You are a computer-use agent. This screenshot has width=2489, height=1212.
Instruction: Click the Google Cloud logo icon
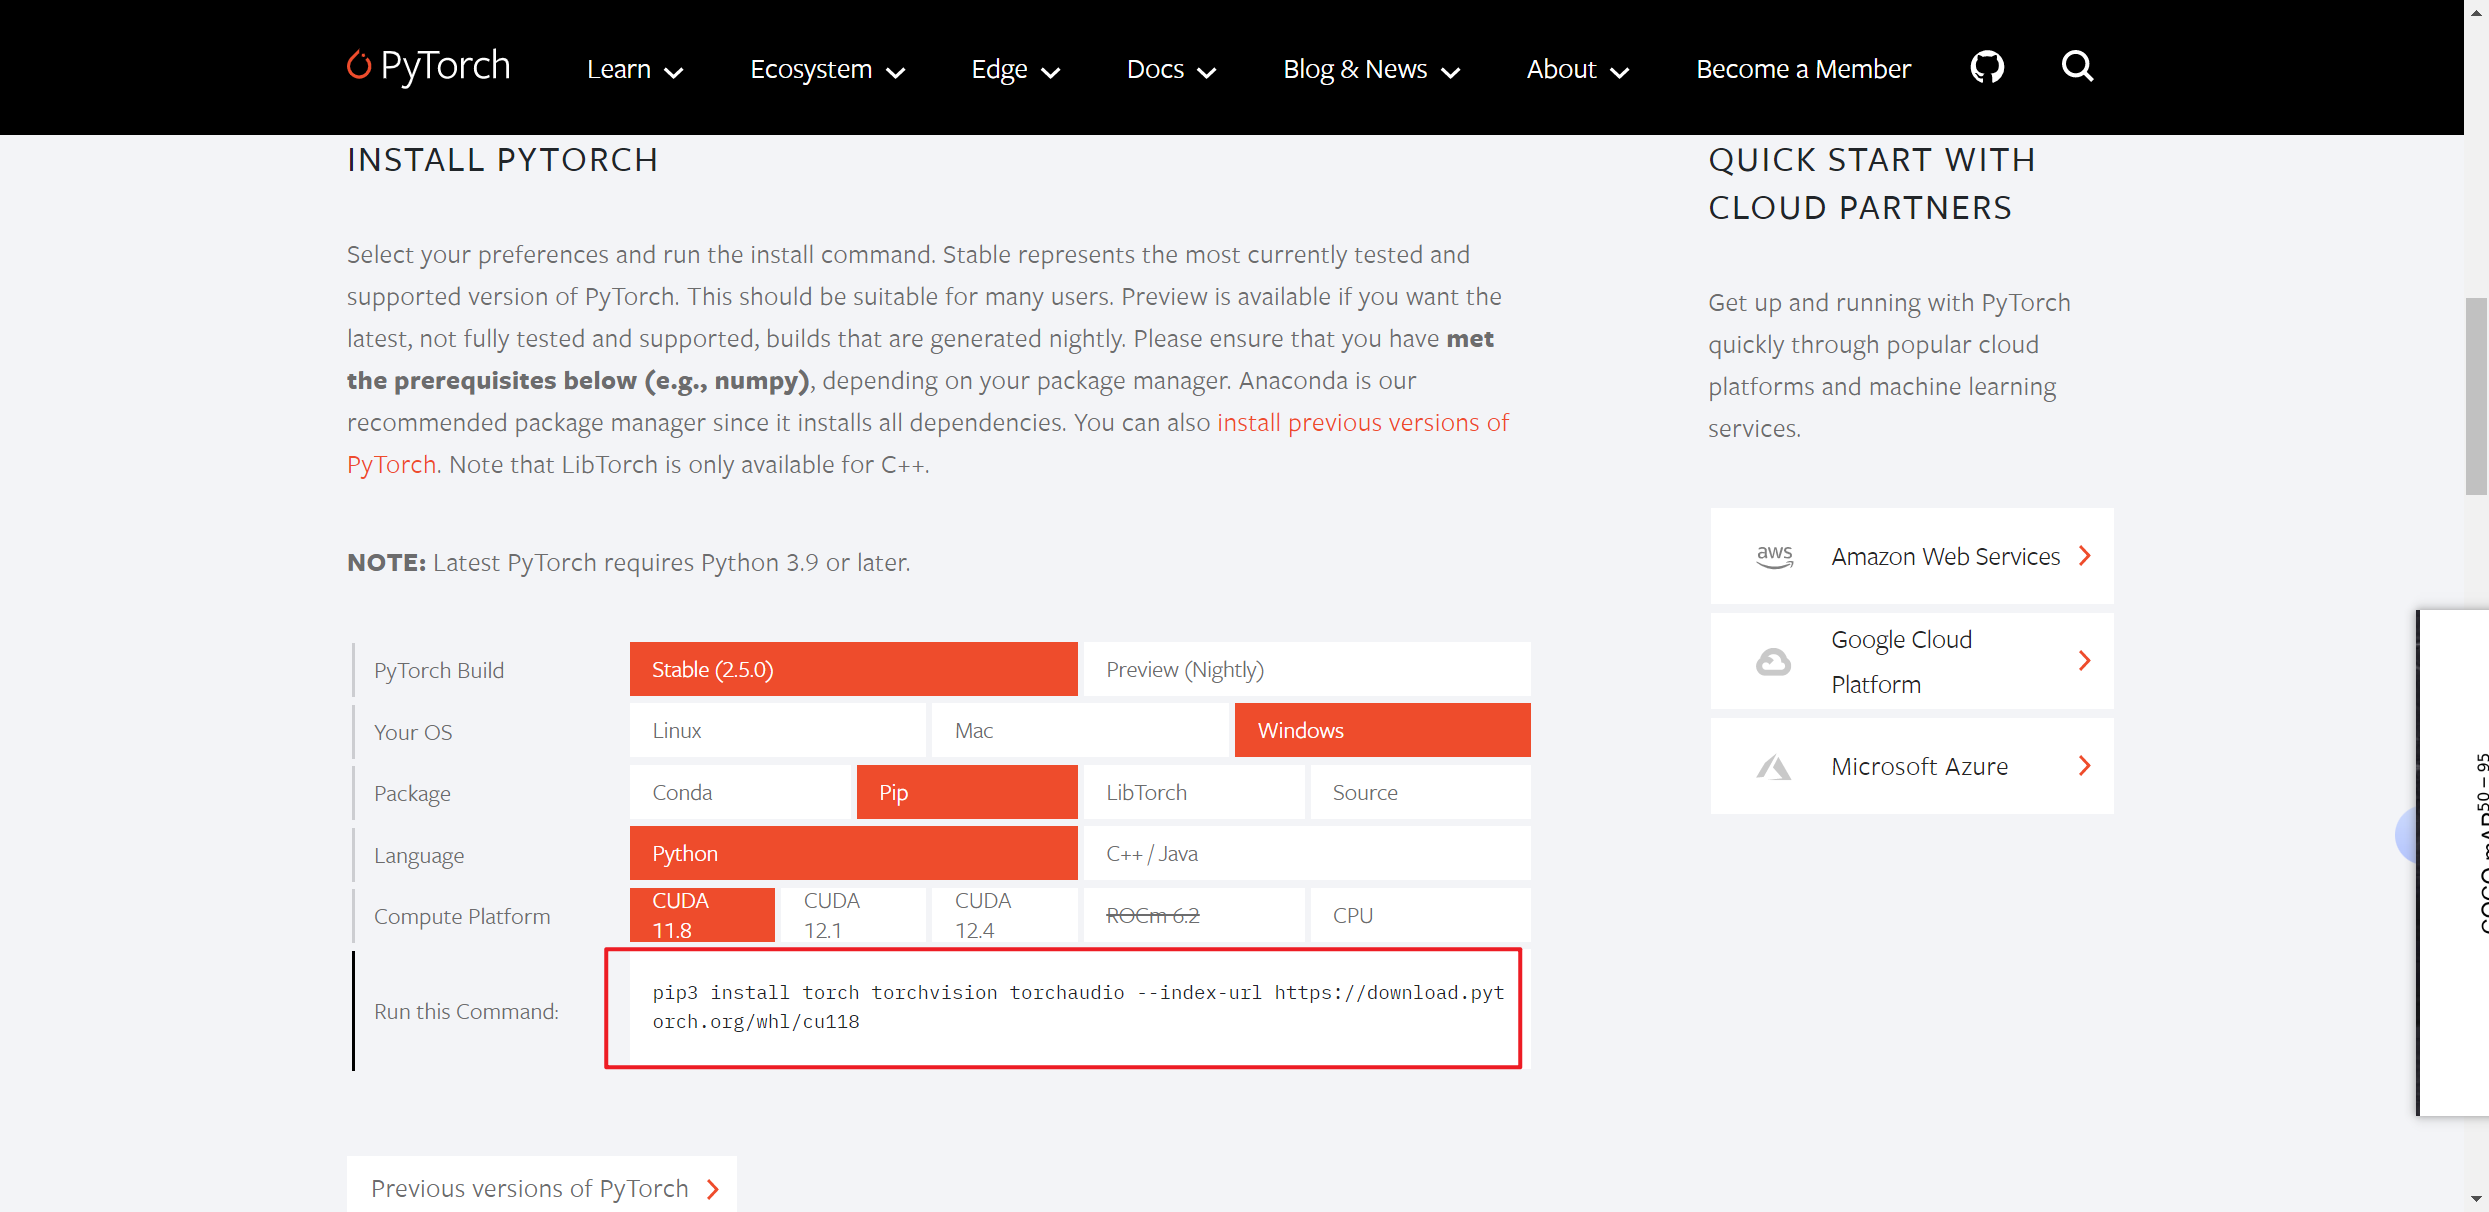[x=1773, y=662]
